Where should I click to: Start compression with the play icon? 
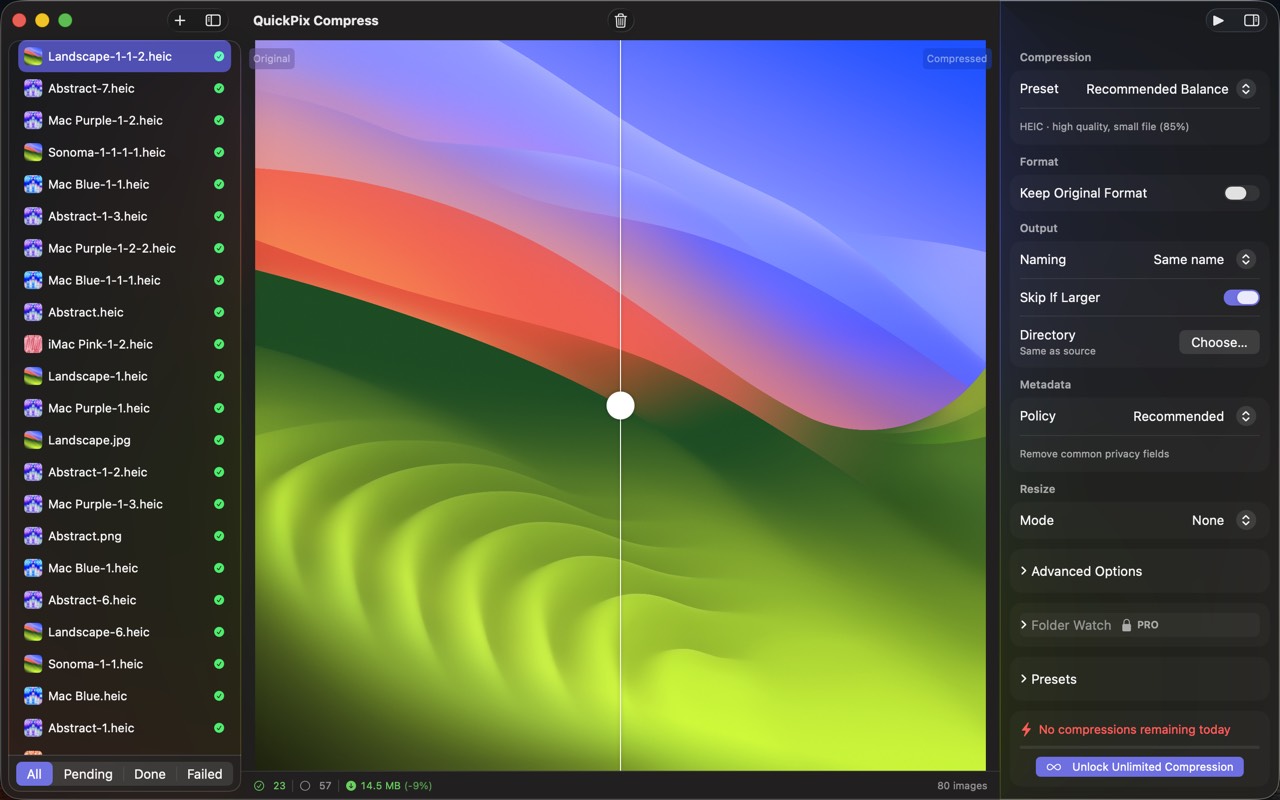click(1218, 20)
